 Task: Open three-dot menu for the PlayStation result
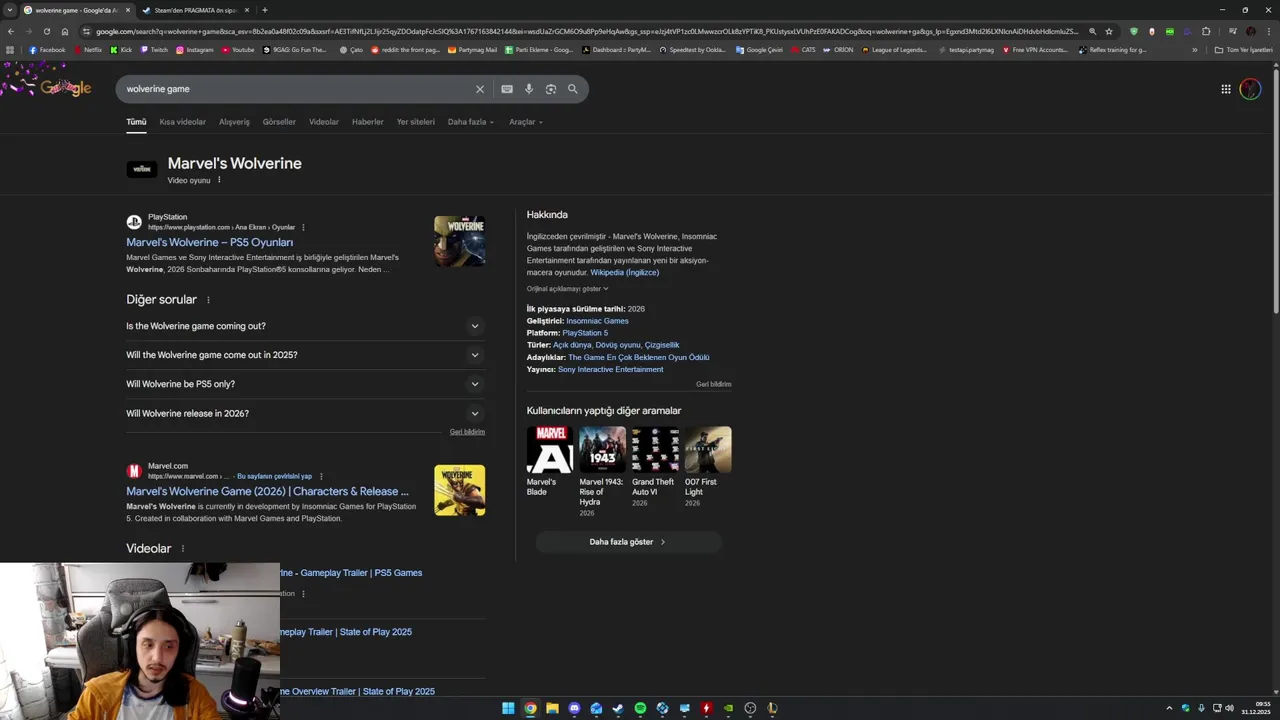(x=303, y=227)
